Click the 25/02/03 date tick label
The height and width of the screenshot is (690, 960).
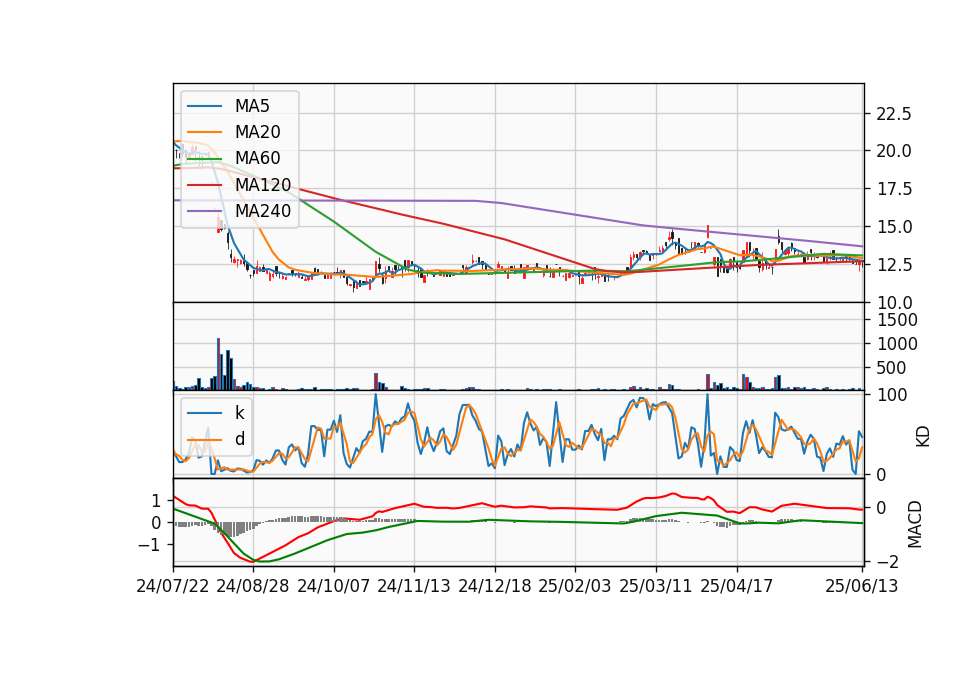[575, 586]
